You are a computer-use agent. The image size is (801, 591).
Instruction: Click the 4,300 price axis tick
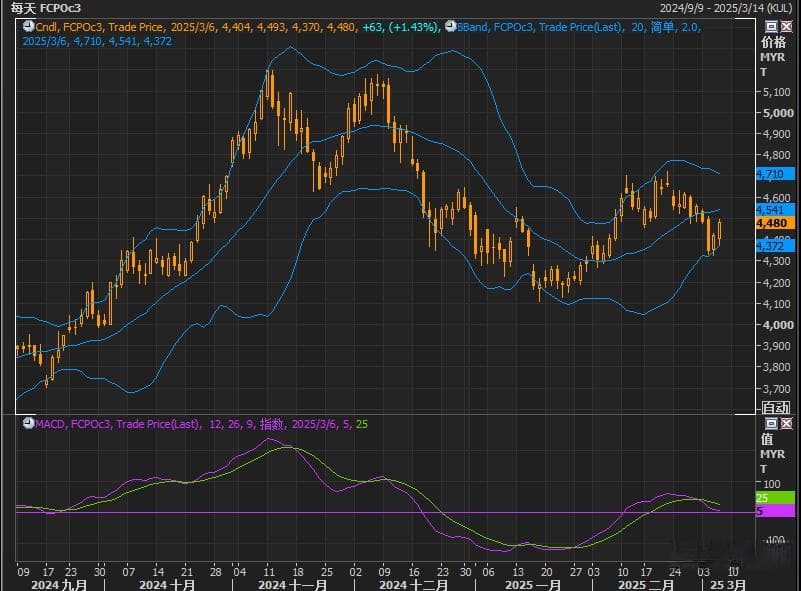pos(776,261)
